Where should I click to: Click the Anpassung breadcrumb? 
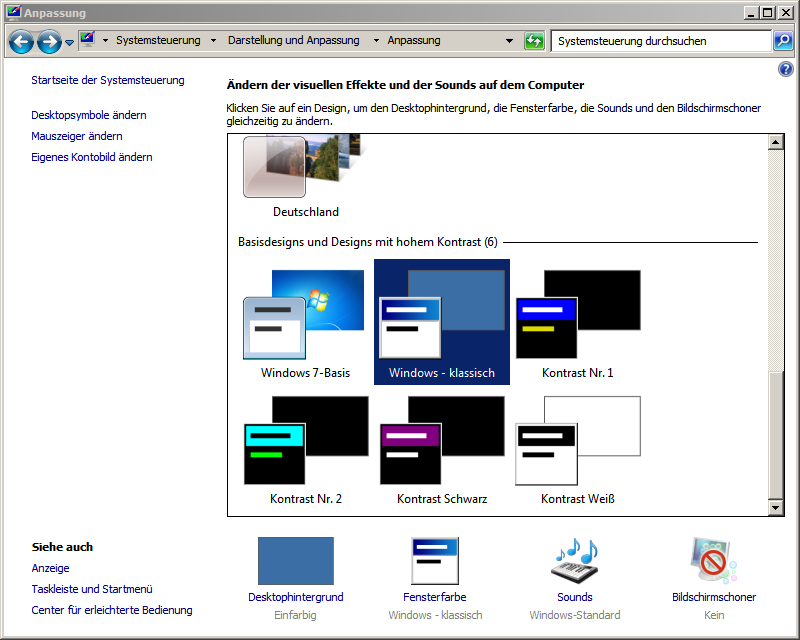coord(414,40)
